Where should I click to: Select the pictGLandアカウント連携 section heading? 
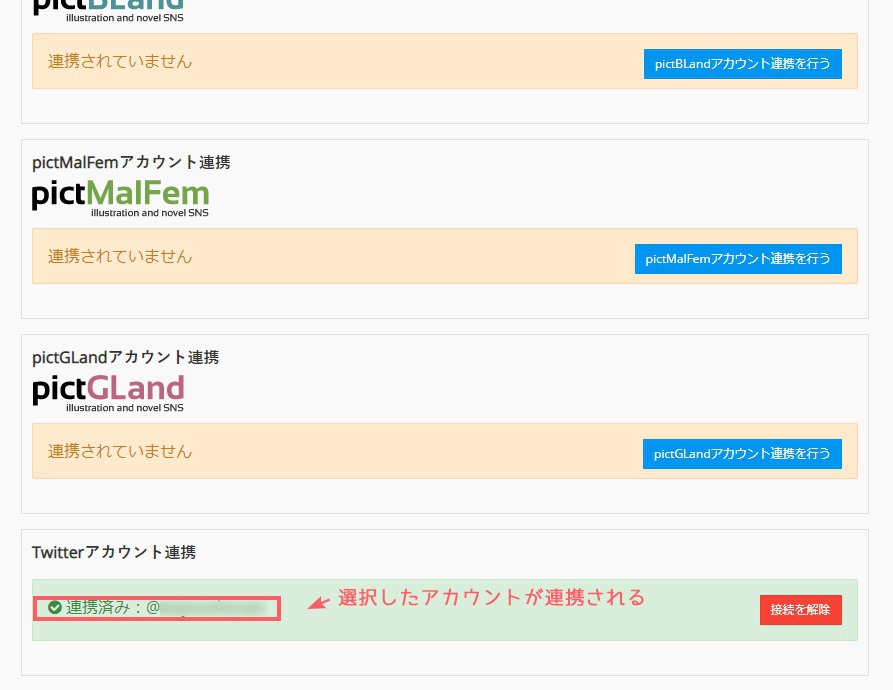(125, 357)
